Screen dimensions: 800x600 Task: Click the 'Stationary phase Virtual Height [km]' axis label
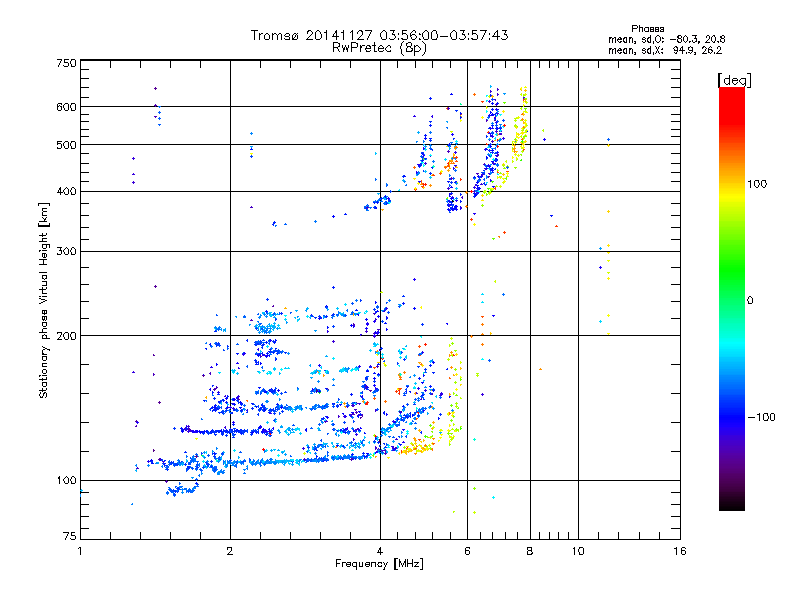[44, 300]
